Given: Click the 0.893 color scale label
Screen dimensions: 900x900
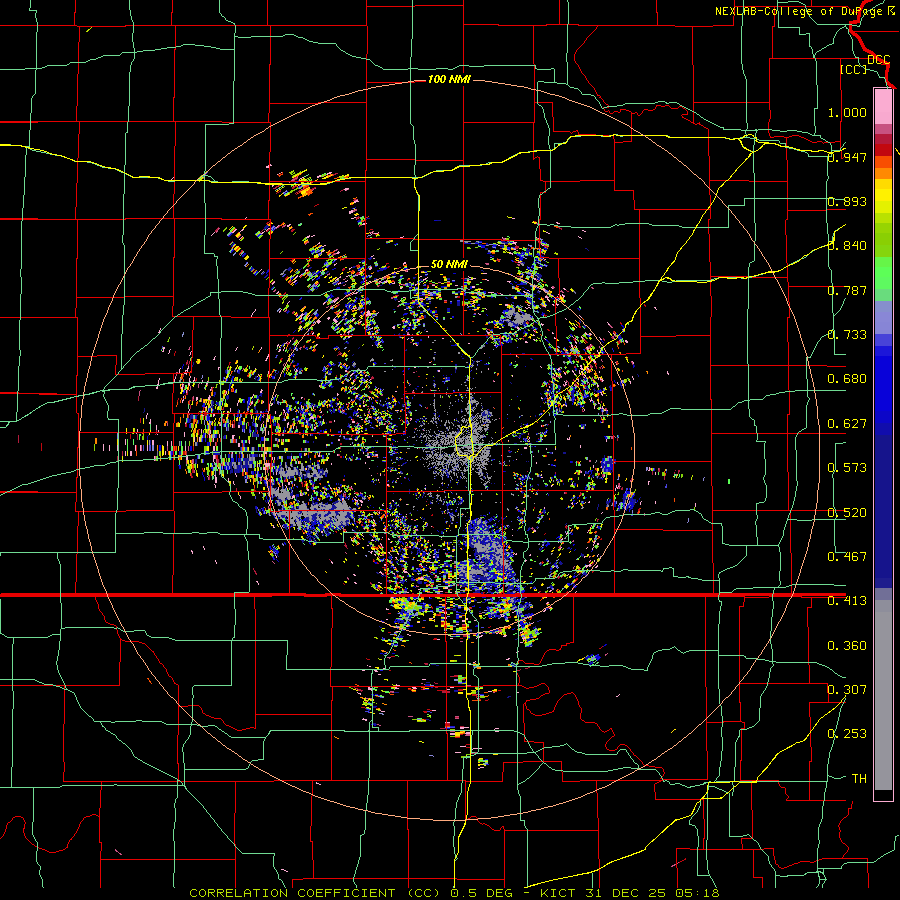Looking at the screenshot, I should tap(847, 201).
